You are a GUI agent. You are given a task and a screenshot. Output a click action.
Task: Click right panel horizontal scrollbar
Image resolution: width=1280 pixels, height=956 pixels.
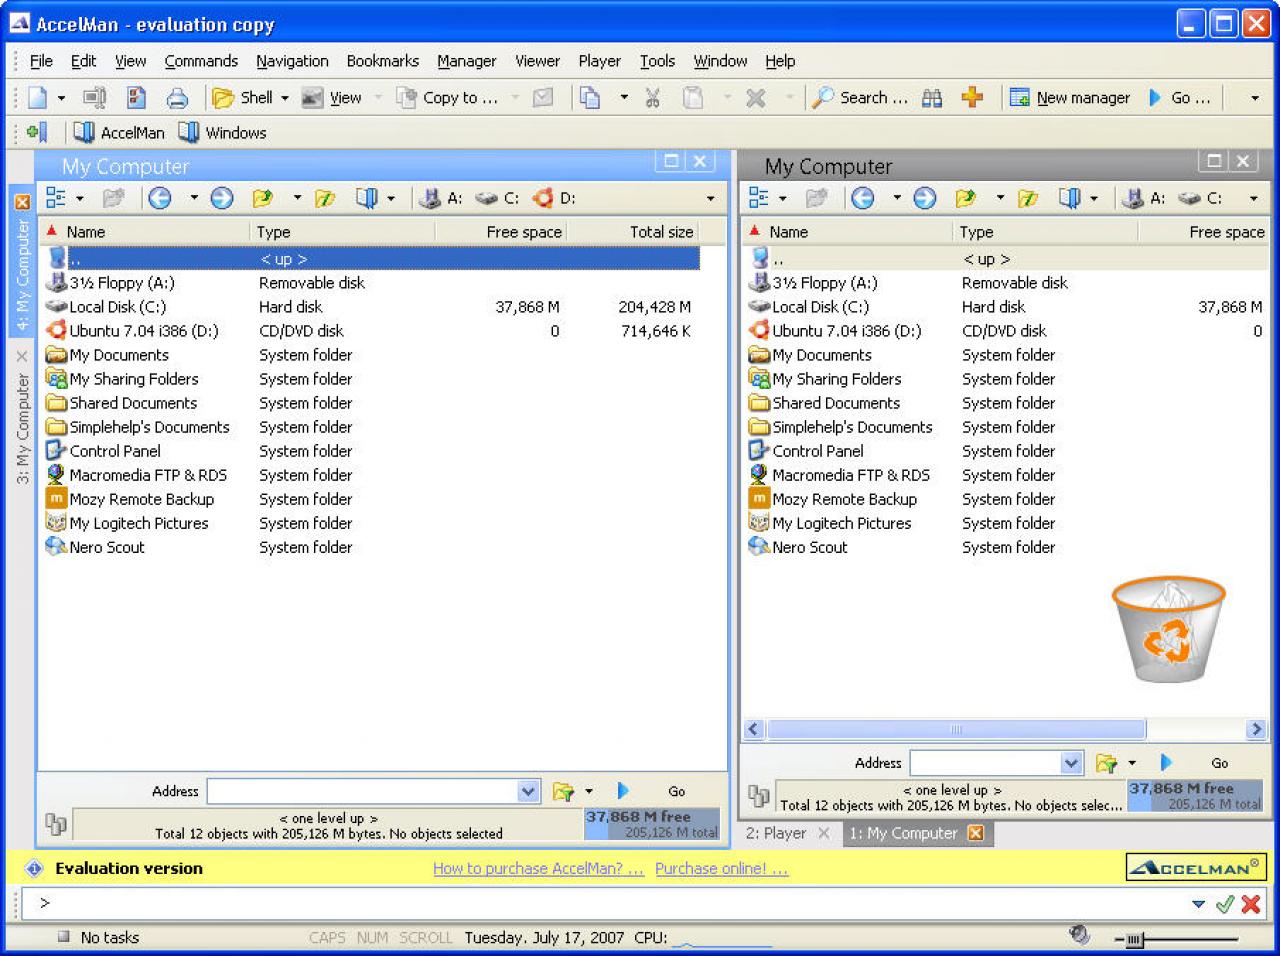click(956, 729)
